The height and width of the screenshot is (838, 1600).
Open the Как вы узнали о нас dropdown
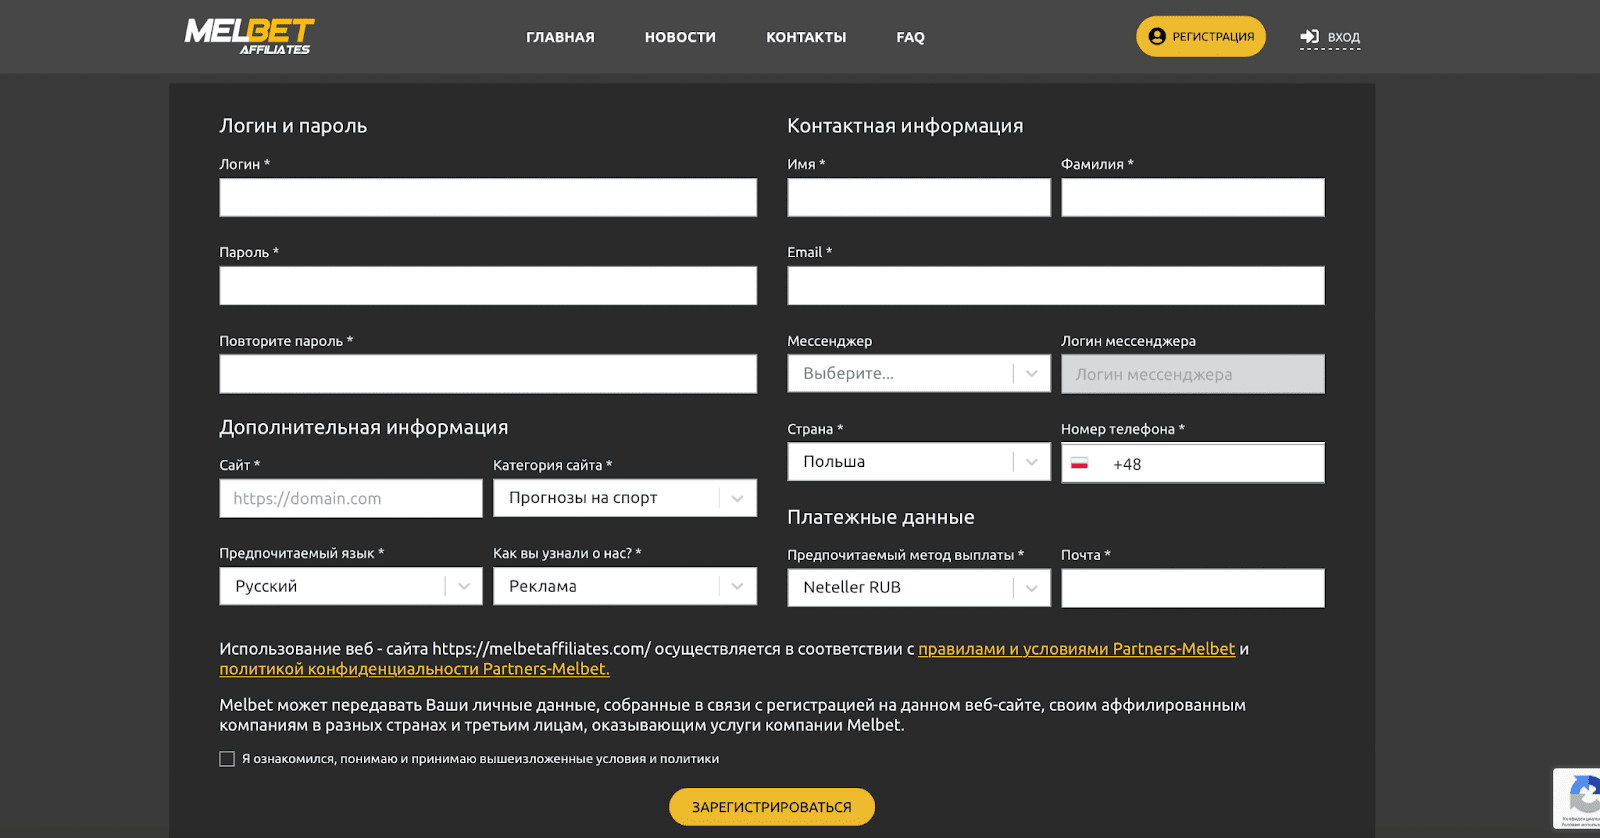[x=625, y=586]
